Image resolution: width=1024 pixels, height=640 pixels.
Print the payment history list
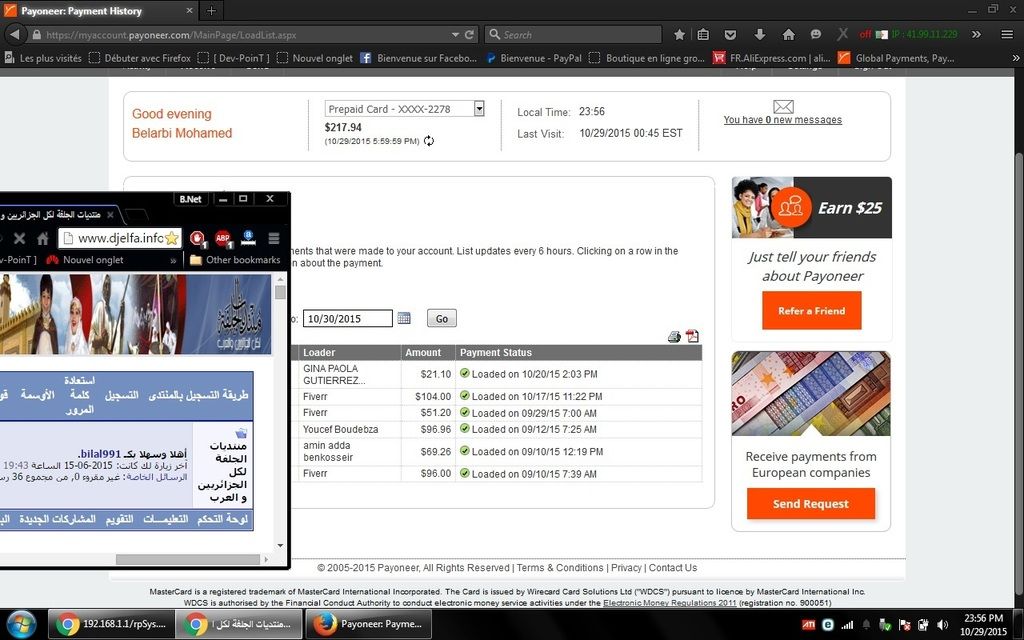coord(674,336)
